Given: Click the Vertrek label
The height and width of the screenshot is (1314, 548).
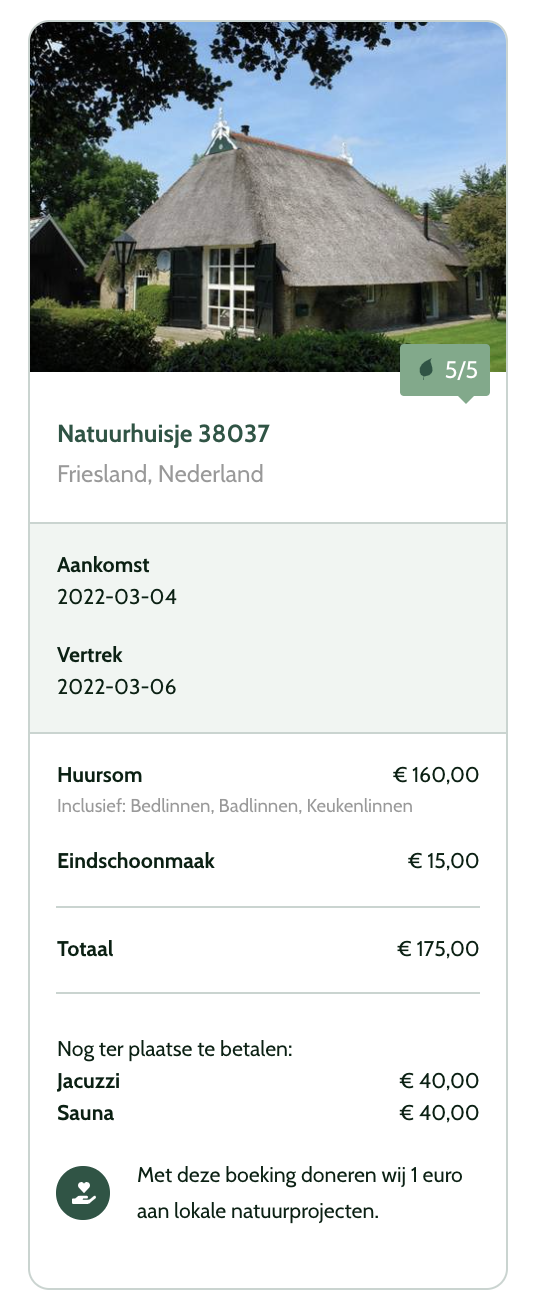Looking at the screenshot, I should pyautogui.click(x=90, y=655).
